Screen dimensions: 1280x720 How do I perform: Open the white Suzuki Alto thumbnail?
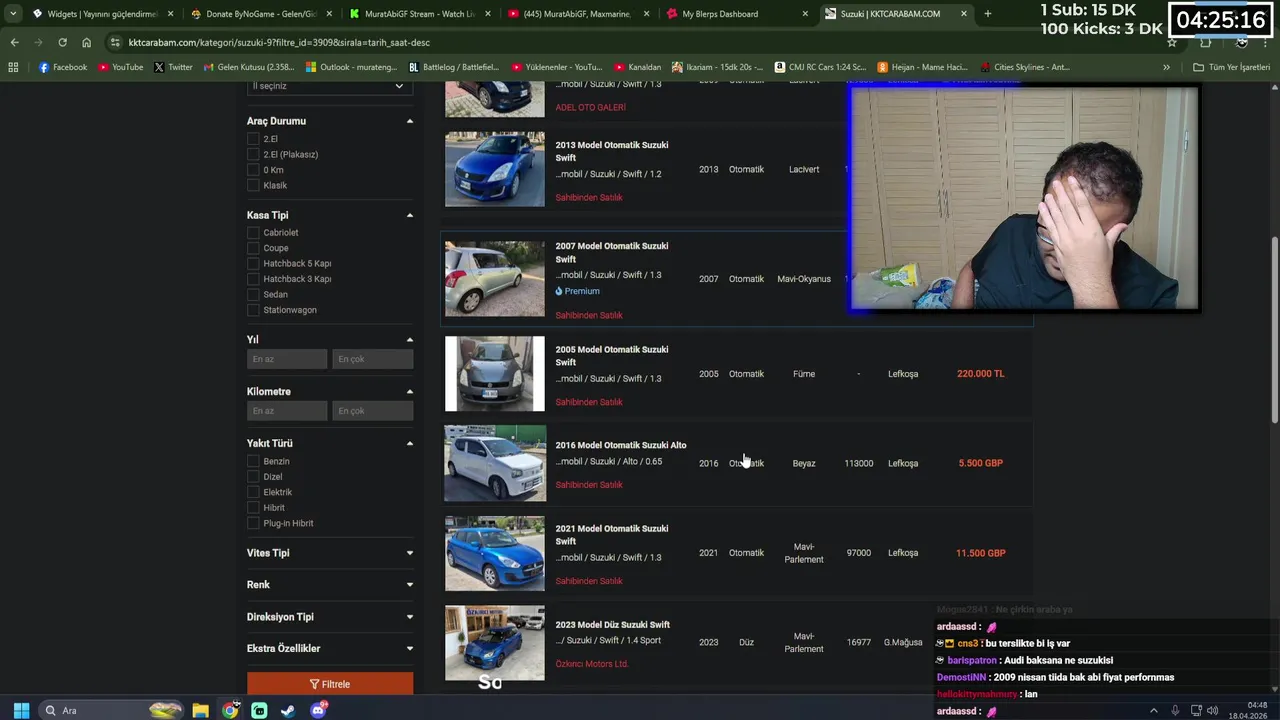pyautogui.click(x=495, y=463)
